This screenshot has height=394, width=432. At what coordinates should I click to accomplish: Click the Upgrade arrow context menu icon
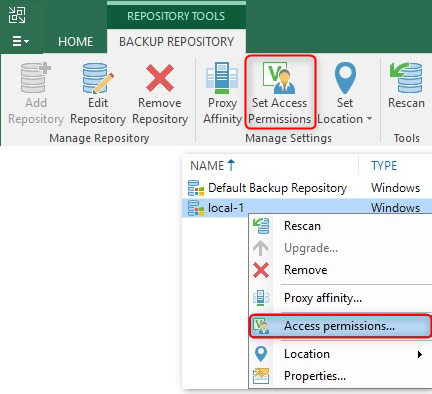pyautogui.click(x=261, y=248)
